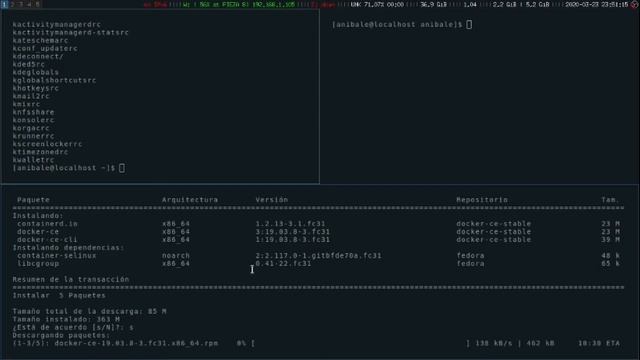Viewport: 640px width, 360px height.
Task: Click the prompt in the top-right terminal
Action: point(402,24)
